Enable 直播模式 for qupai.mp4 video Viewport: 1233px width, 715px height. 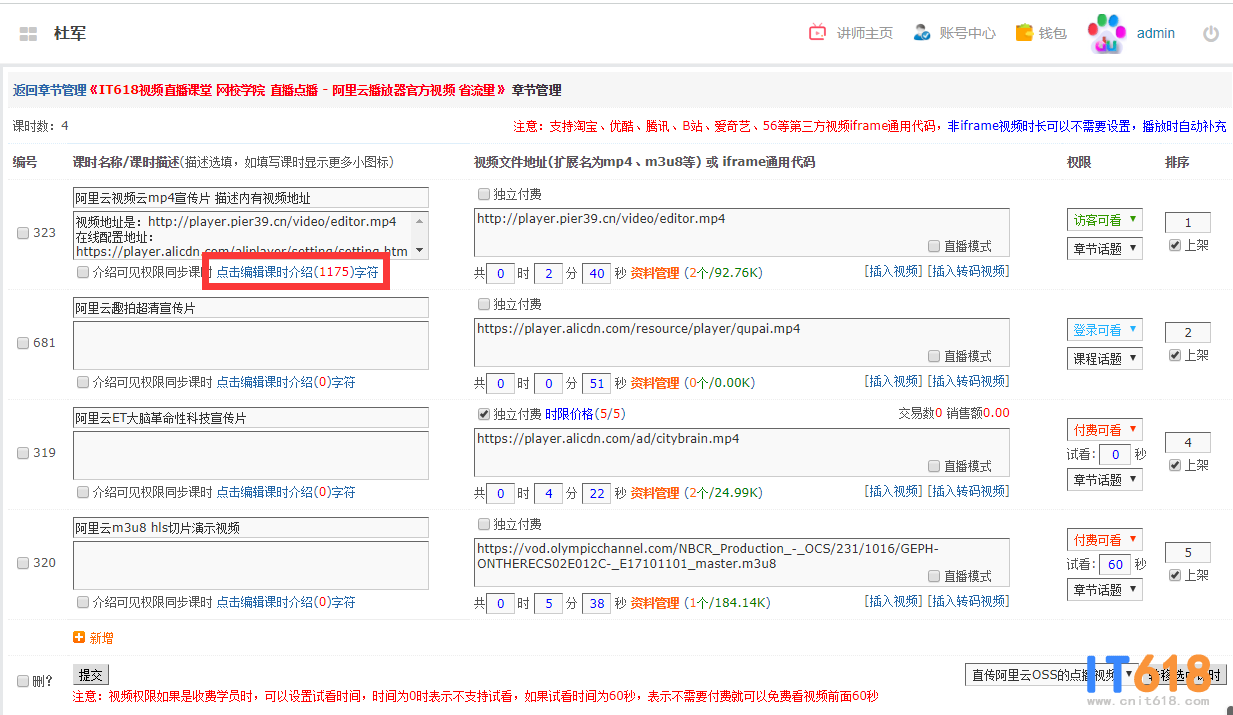[934, 356]
